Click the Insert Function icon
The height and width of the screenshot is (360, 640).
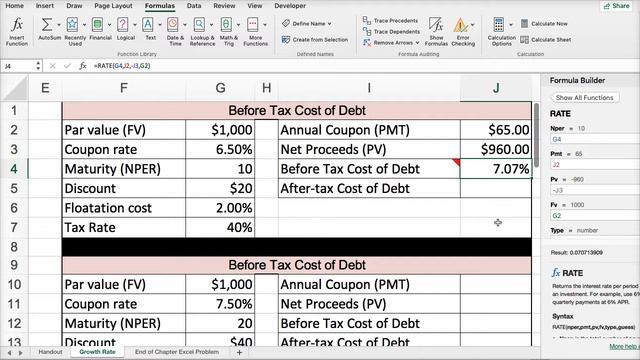click(17, 25)
